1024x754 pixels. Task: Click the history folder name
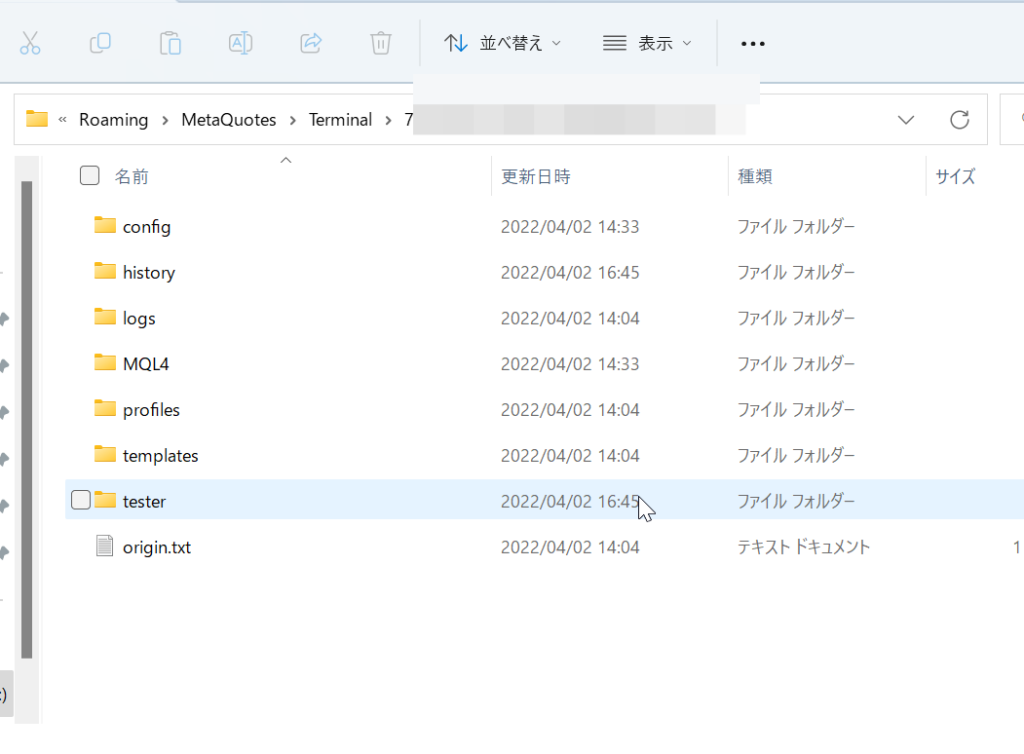[x=149, y=273]
